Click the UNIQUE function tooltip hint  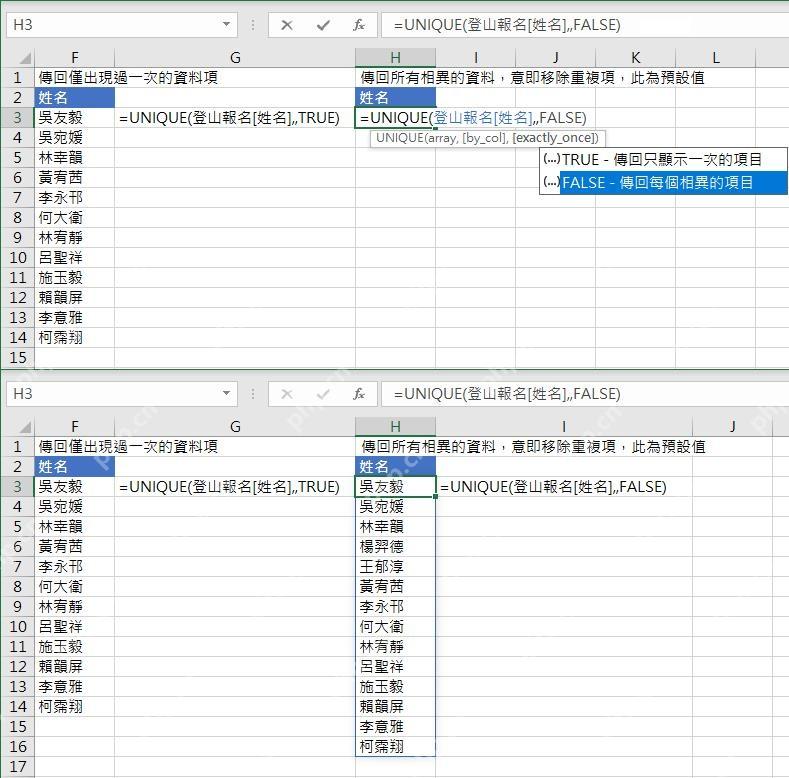point(487,138)
